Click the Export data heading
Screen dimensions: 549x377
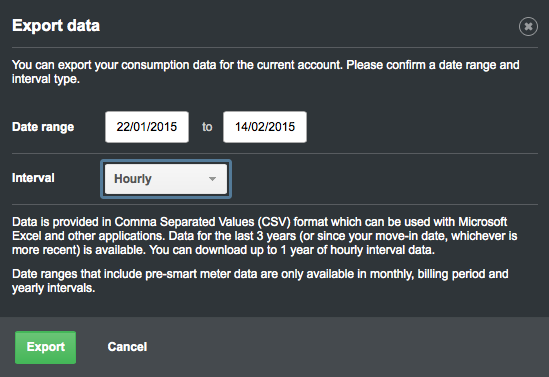(x=56, y=26)
